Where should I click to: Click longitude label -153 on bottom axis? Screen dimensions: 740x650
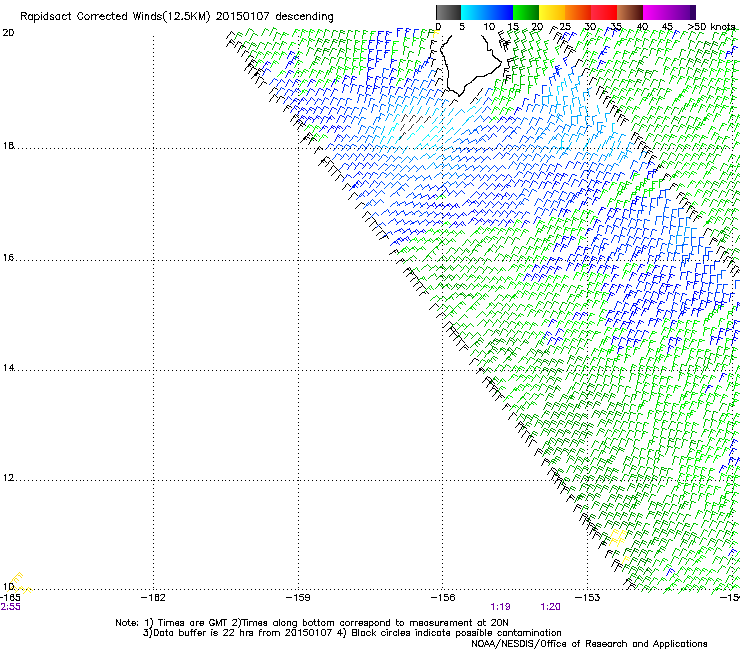[x=588, y=598]
